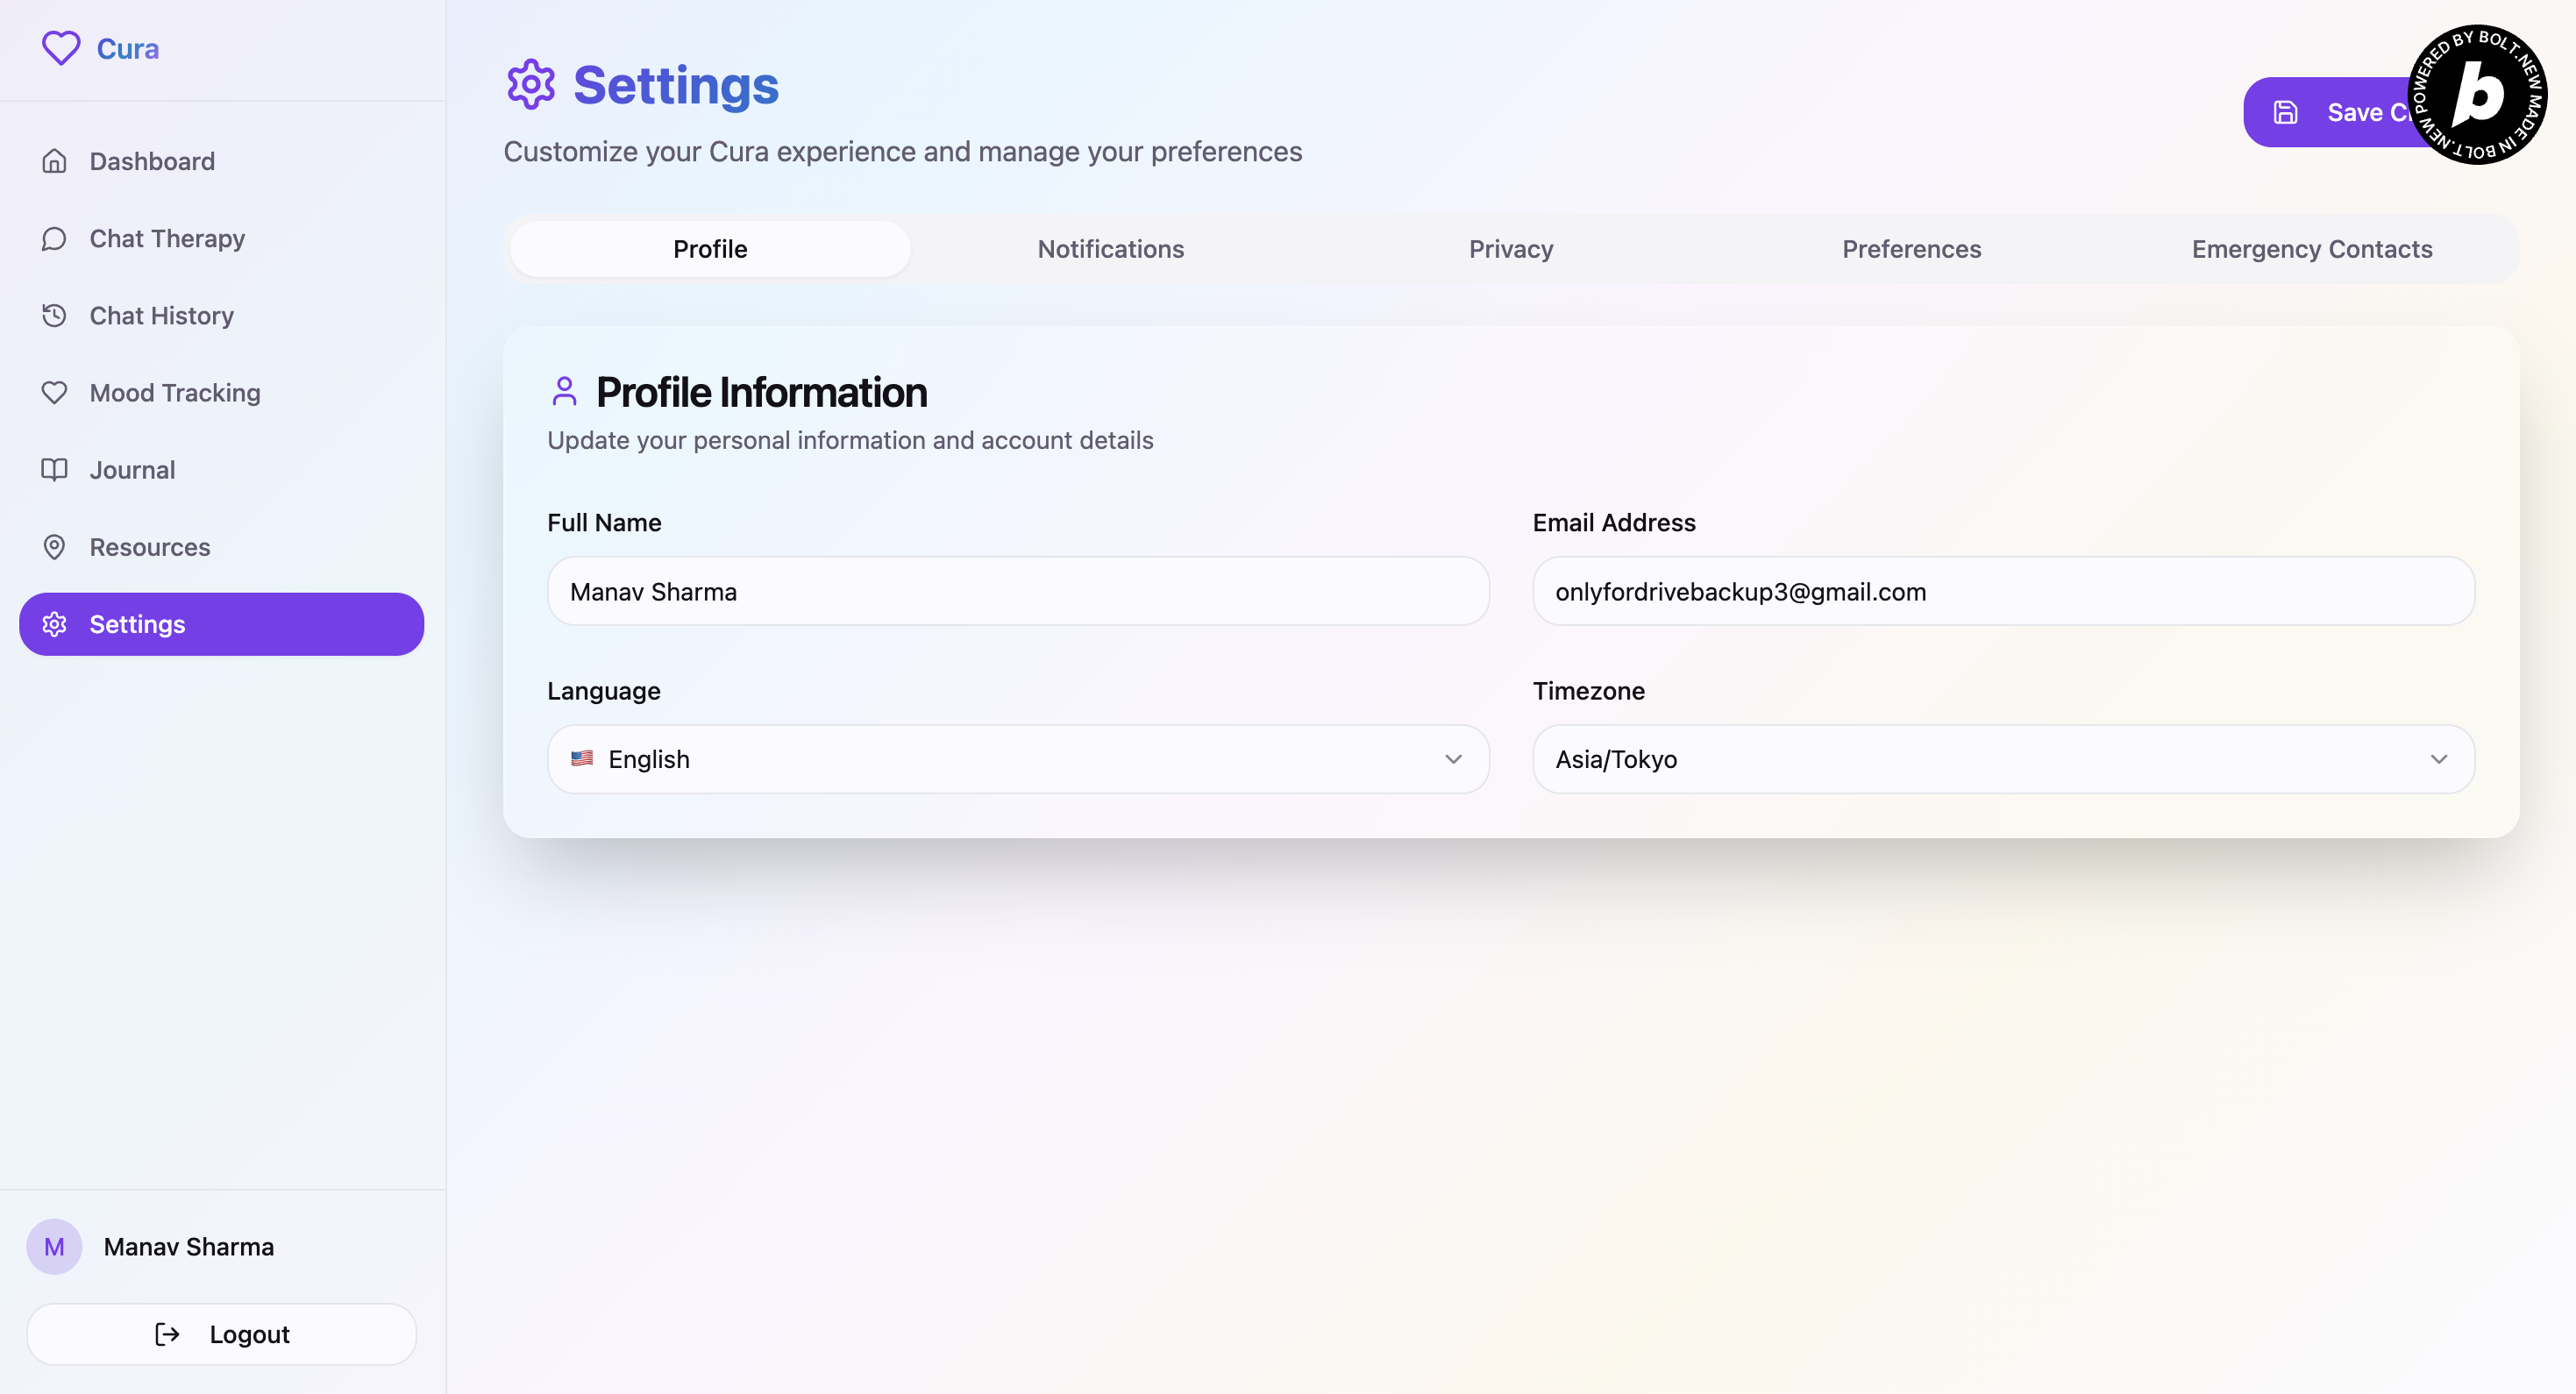Click the Chat Therapy speech bubble icon

click(54, 238)
